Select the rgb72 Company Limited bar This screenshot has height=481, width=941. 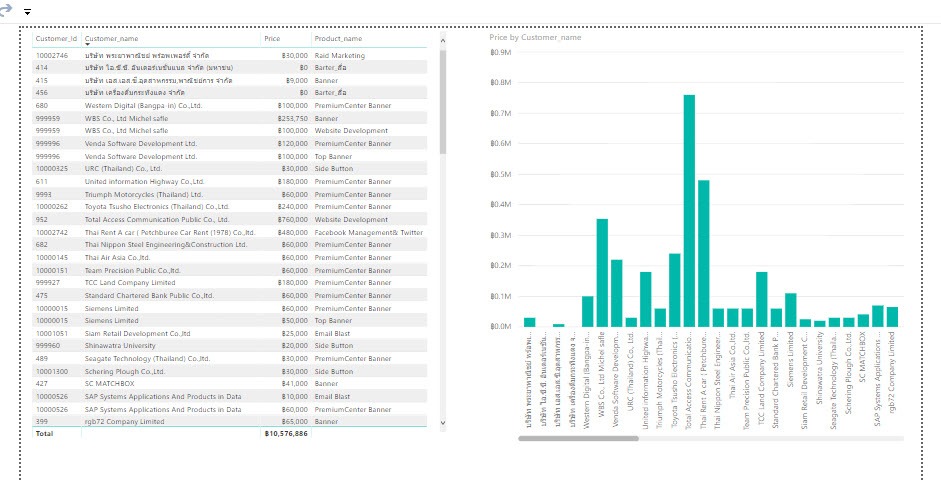click(x=892, y=316)
